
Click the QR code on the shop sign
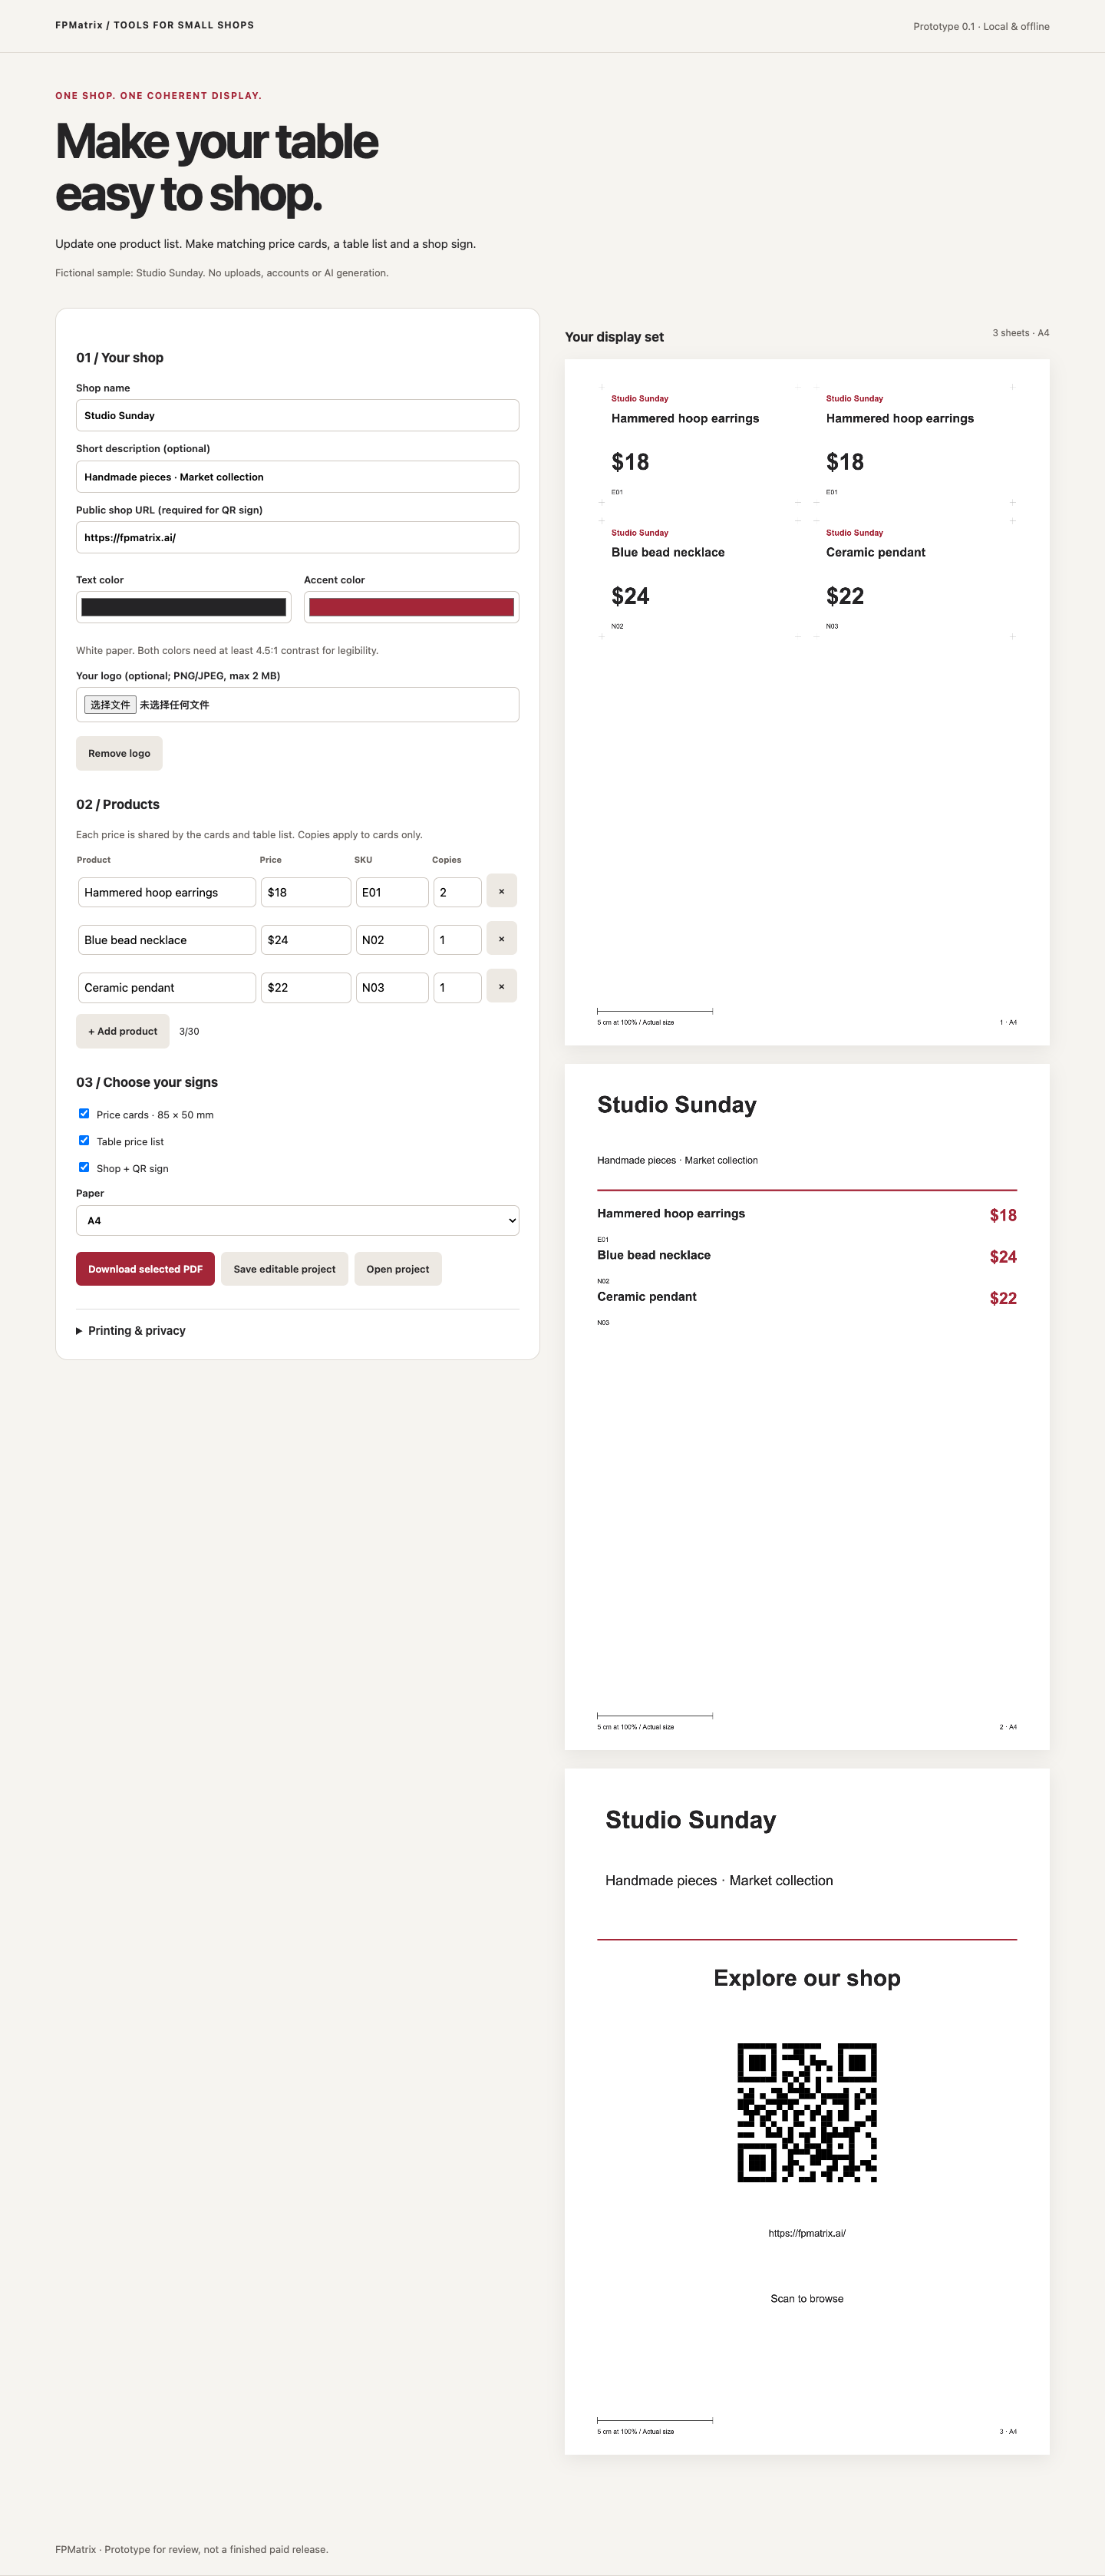pyautogui.click(x=807, y=2112)
